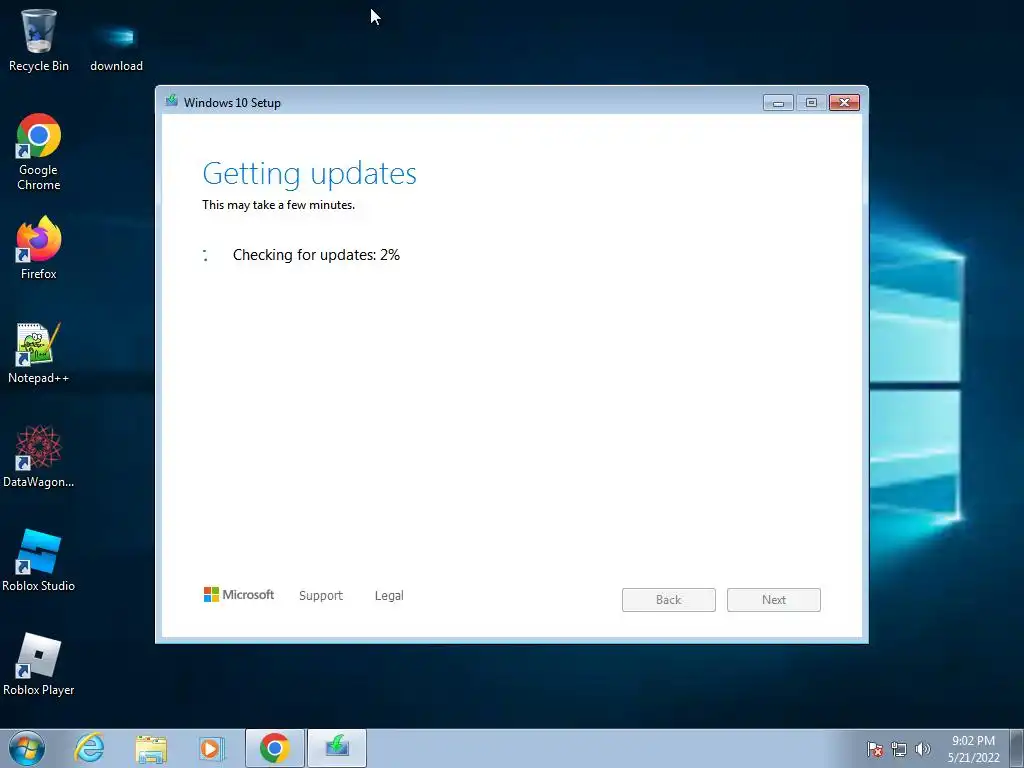Viewport: 1024px width, 768px height.
Task: Click the Microsoft logo in setup window
Action: click(x=239, y=595)
